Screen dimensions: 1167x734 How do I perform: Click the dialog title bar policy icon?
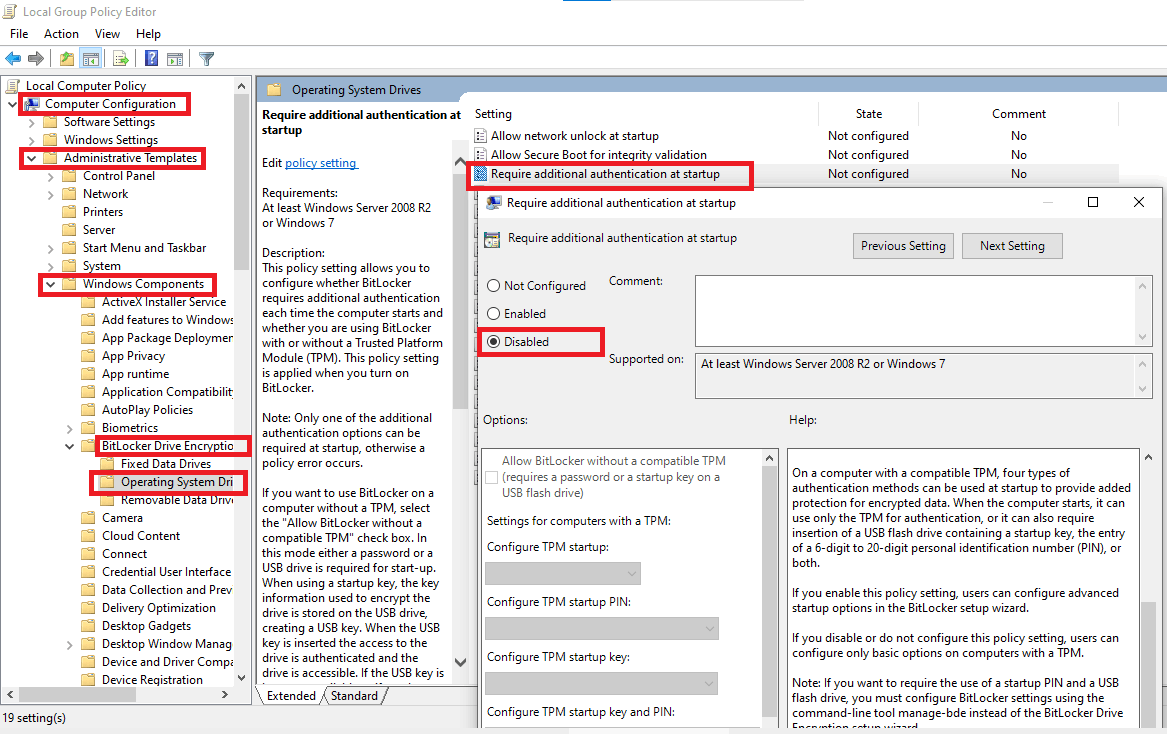(x=493, y=202)
